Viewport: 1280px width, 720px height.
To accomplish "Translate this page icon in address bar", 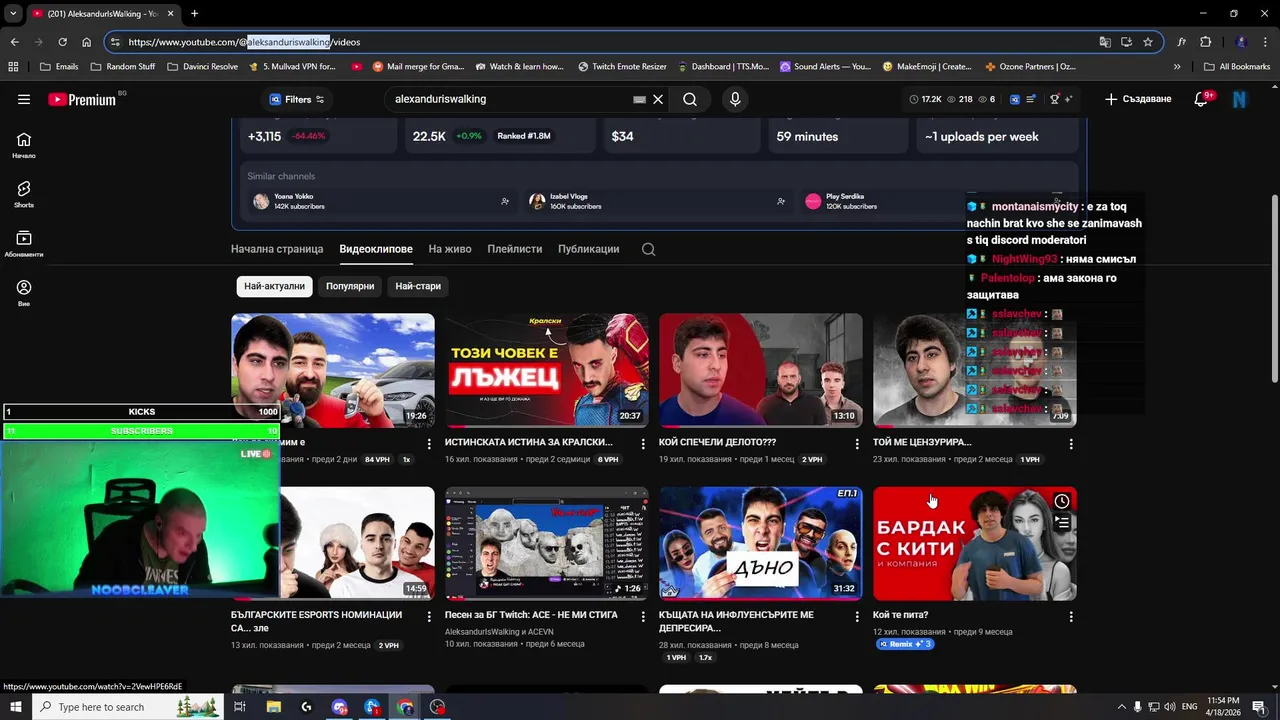I will [x=1105, y=42].
